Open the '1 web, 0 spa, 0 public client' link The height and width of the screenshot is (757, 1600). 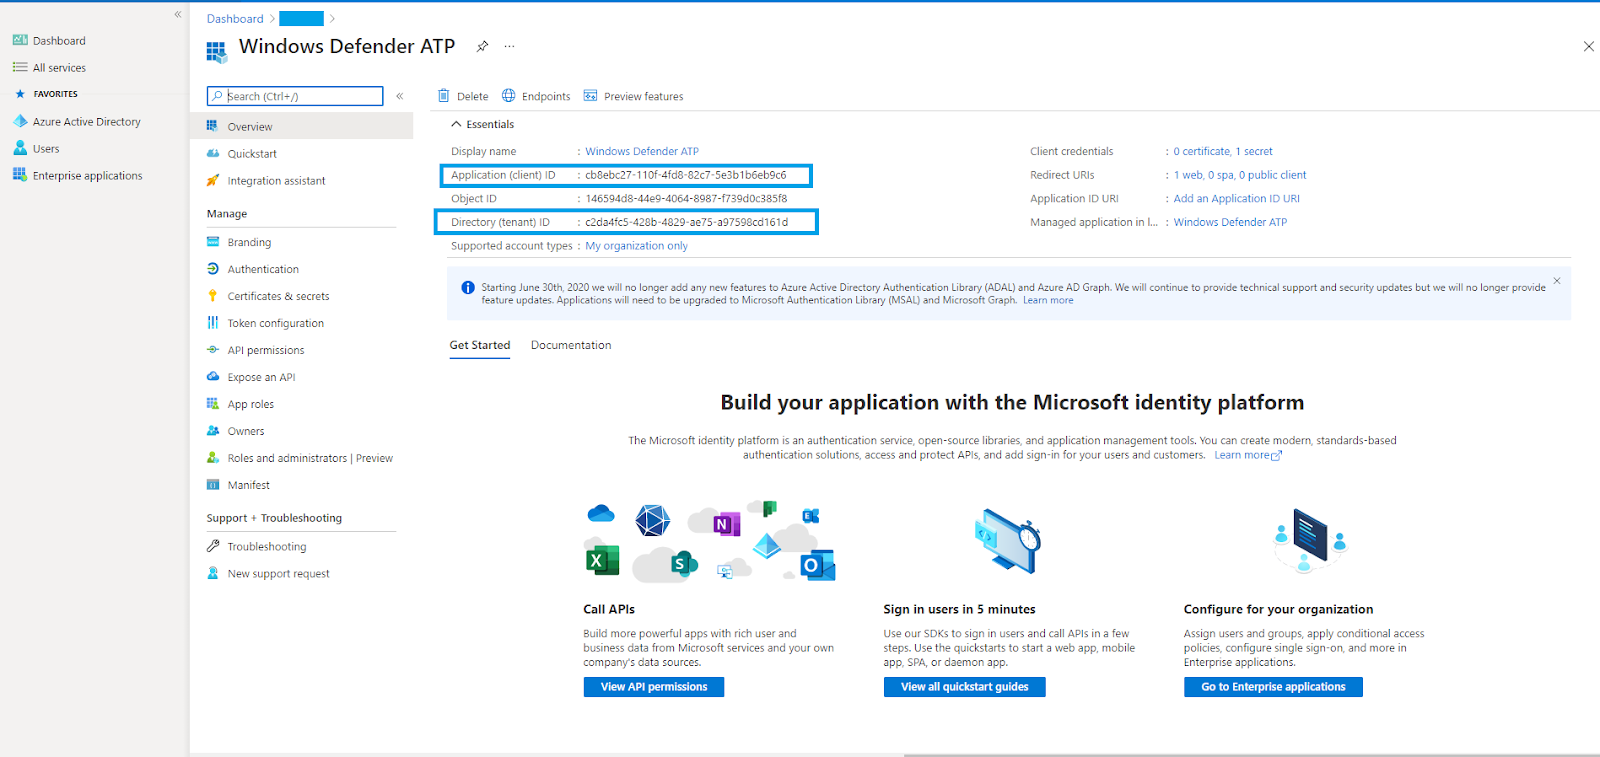click(1240, 175)
